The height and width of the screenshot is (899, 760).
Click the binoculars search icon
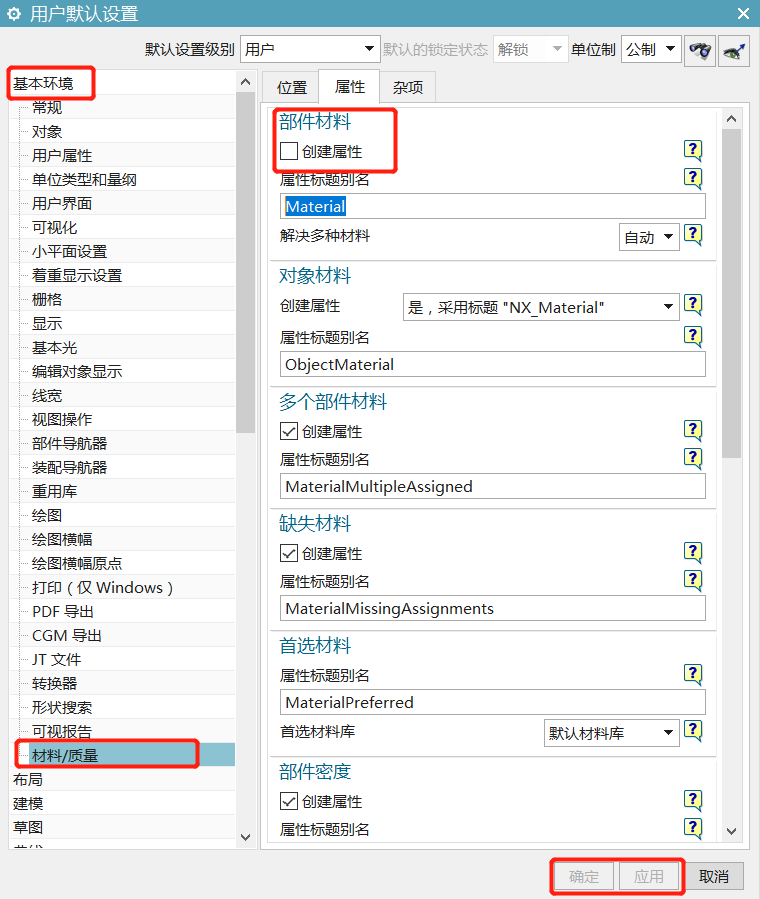click(700, 50)
